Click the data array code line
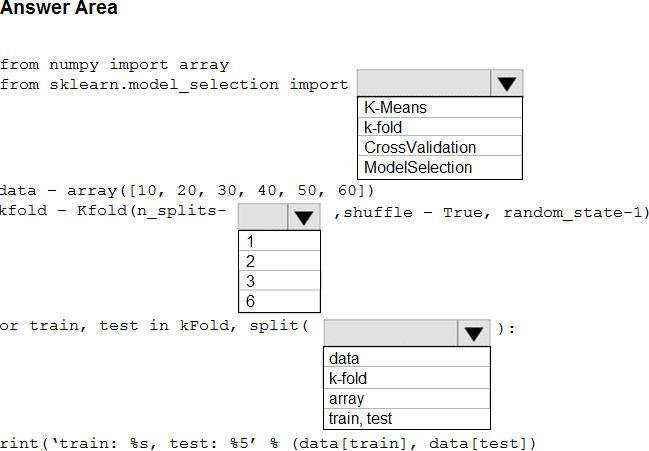Viewport: 649px width, 451px height. pyautogui.click(x=188, y=190)
